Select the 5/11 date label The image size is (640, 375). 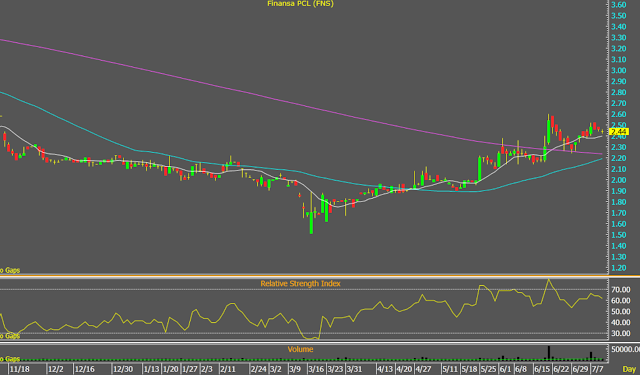point(450,369)
